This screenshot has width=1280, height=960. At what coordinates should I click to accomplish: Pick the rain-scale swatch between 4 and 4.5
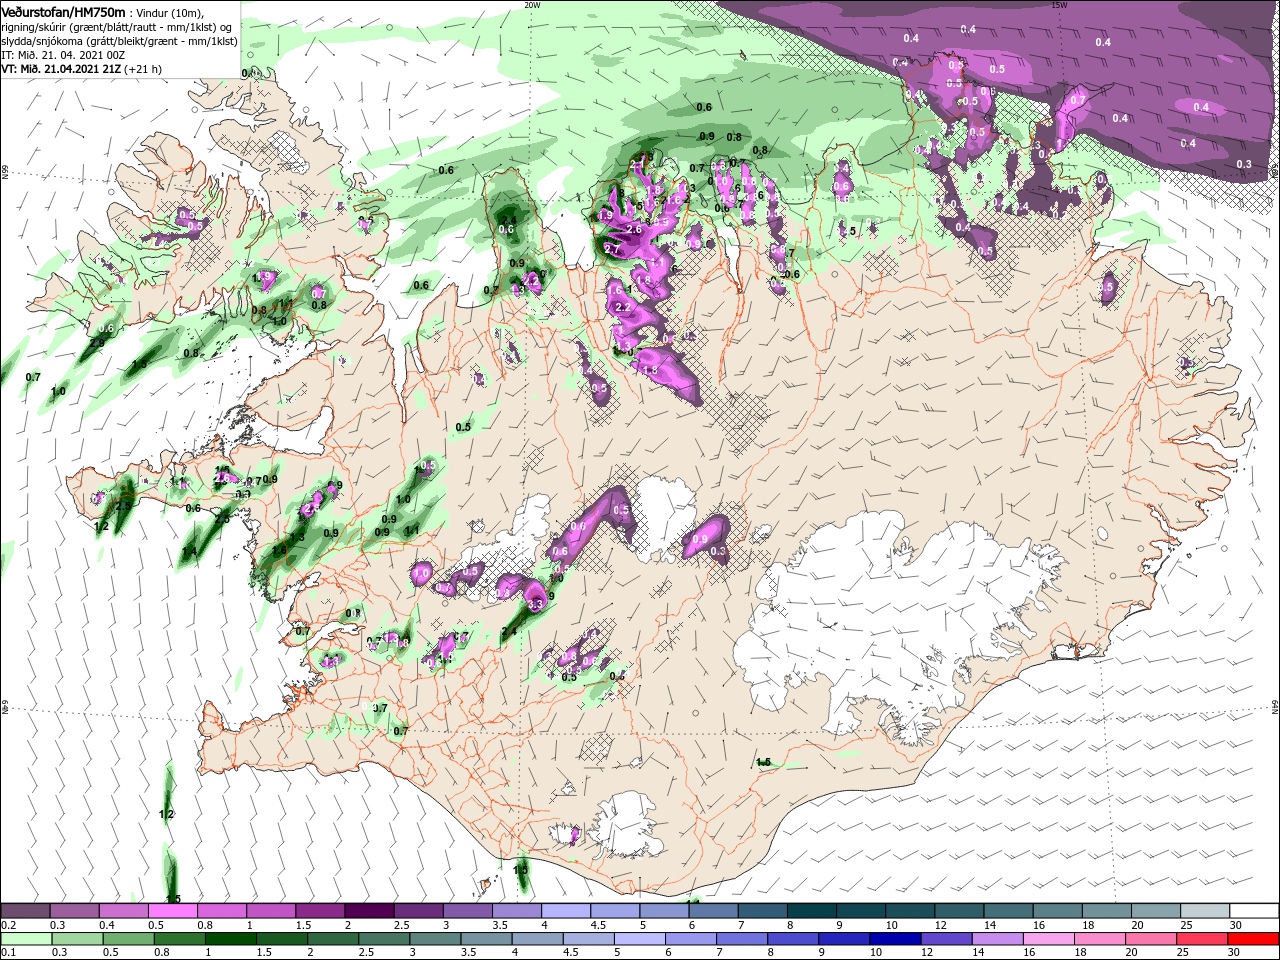coord(538,939)
